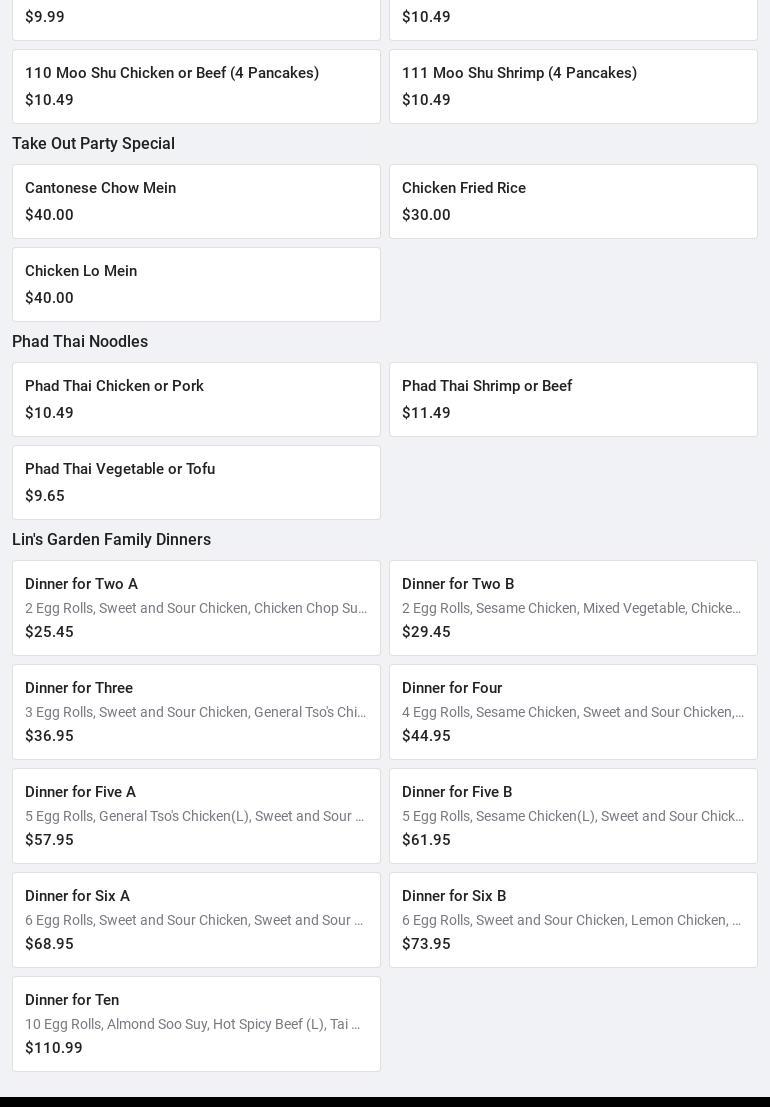Image resolution: width=770 pixels, height=1107 pixels.
Task: Click the Take Out Party Special heading
Action: click(93, 143)
